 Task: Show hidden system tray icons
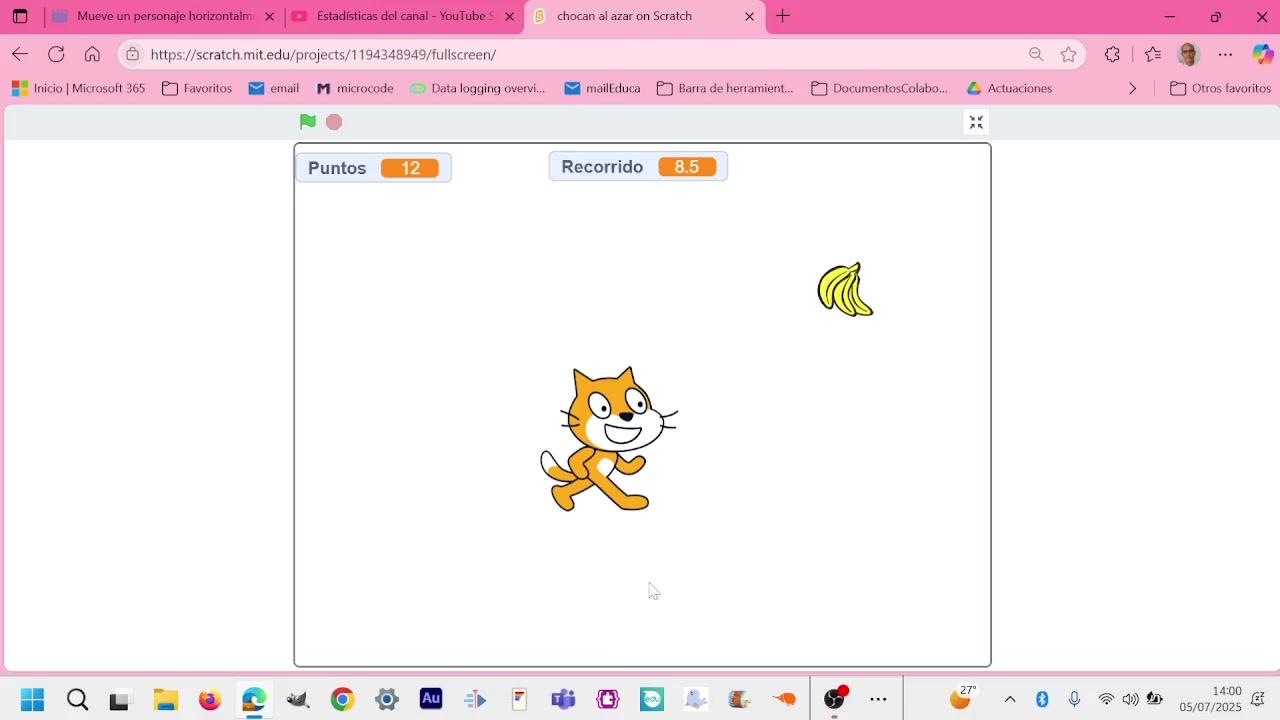click(x=1010, y=699)
